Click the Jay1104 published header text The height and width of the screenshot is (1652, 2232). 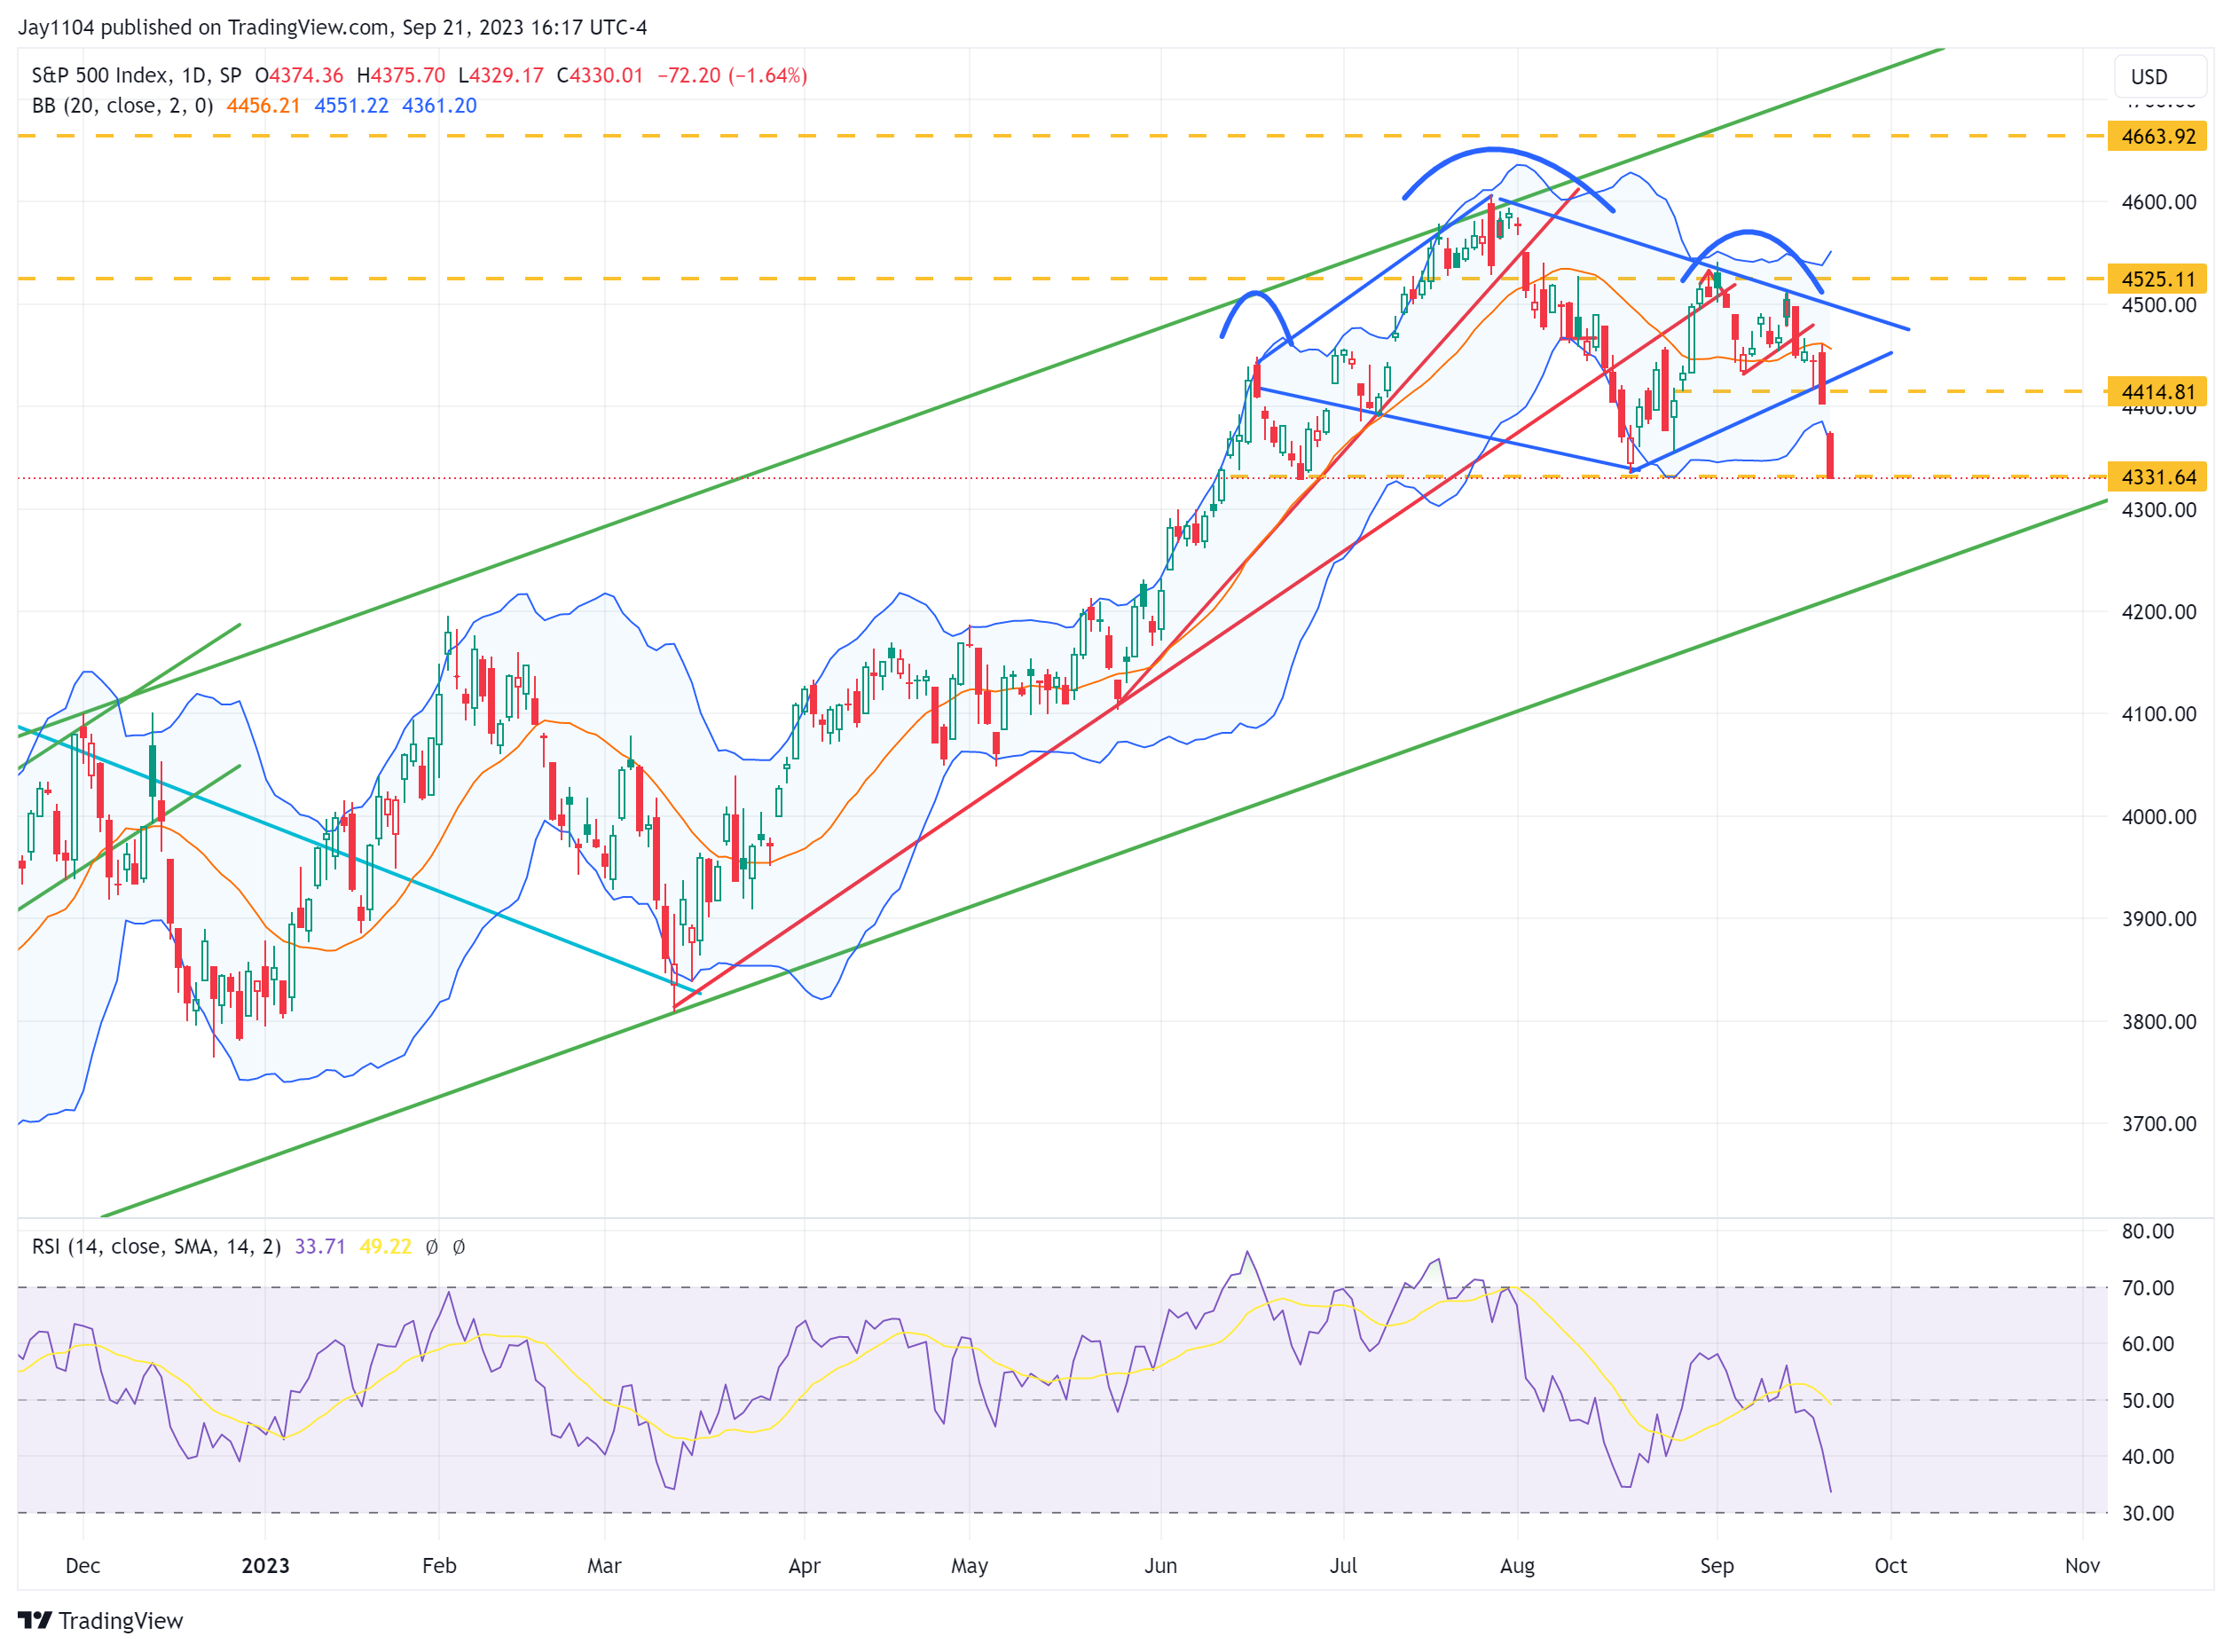pos(332,28)
